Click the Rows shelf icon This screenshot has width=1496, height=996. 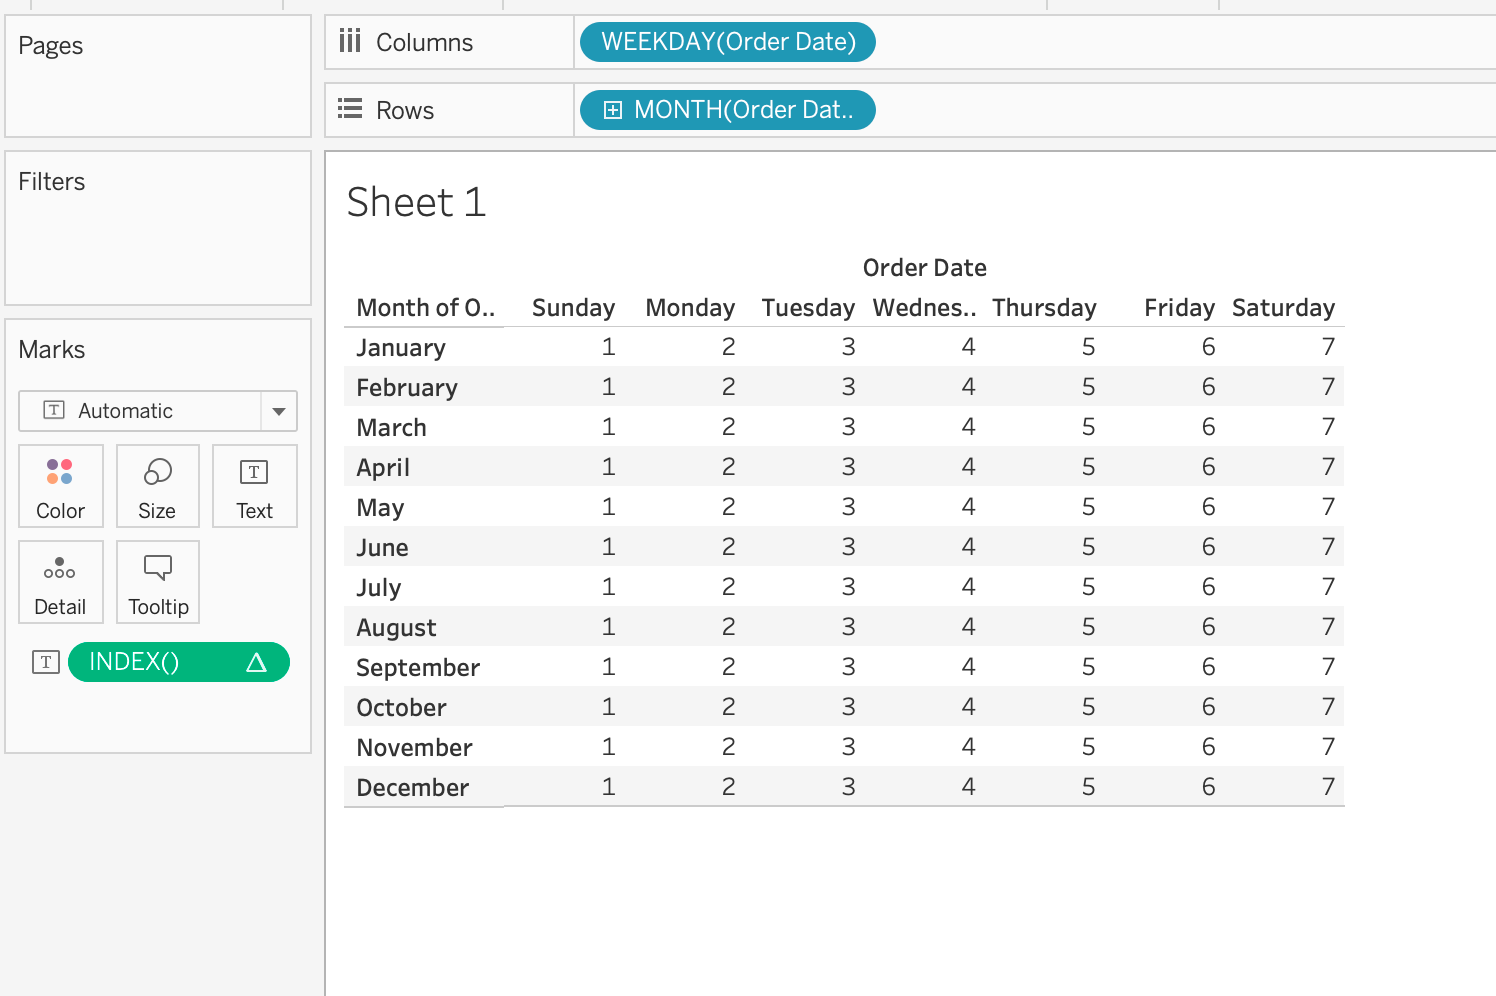(350, 109)
